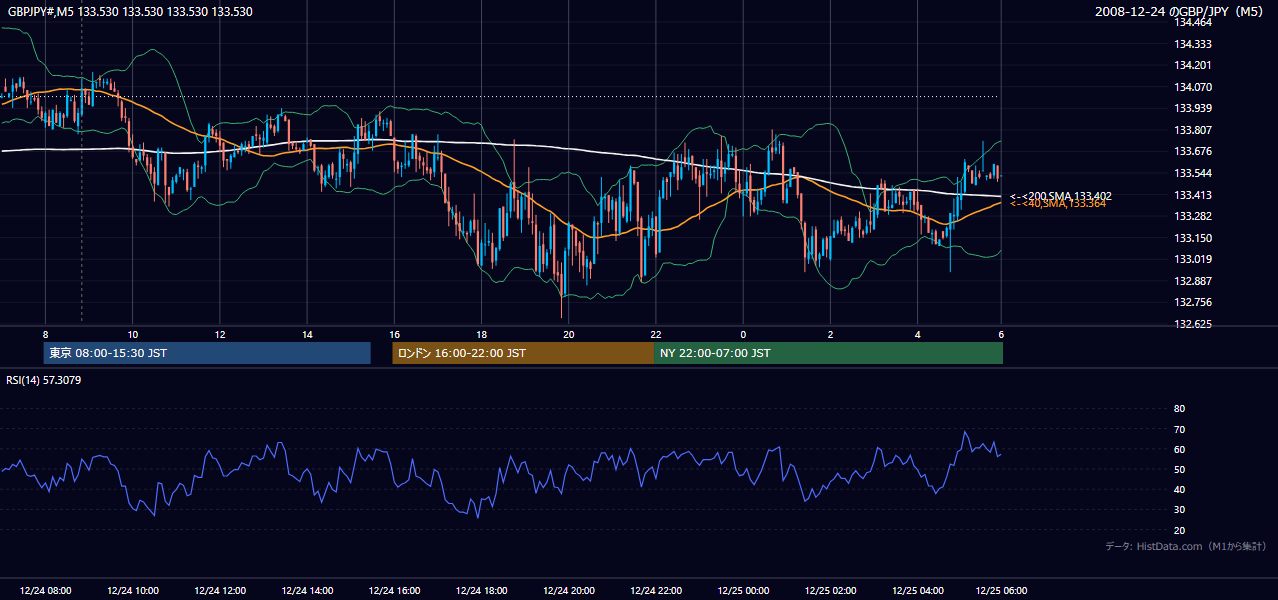Viewport: 1278px width, 600px height.
Task: Click the hour 4 tick under the price chart
Action: tap(917, 334)
